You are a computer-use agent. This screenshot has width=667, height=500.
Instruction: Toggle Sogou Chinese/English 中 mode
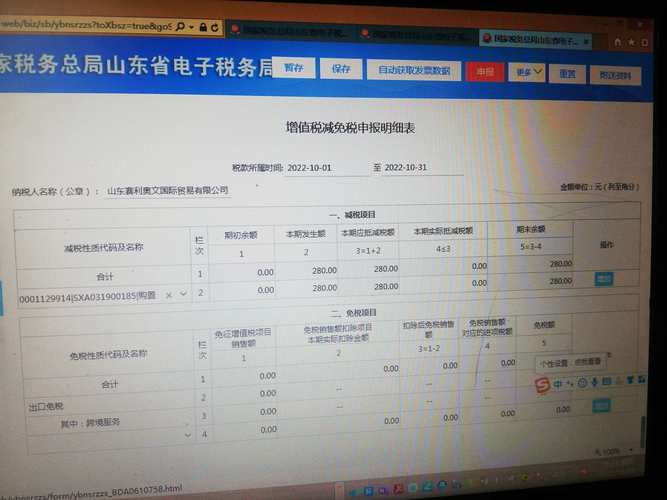(x=558, y=384)
